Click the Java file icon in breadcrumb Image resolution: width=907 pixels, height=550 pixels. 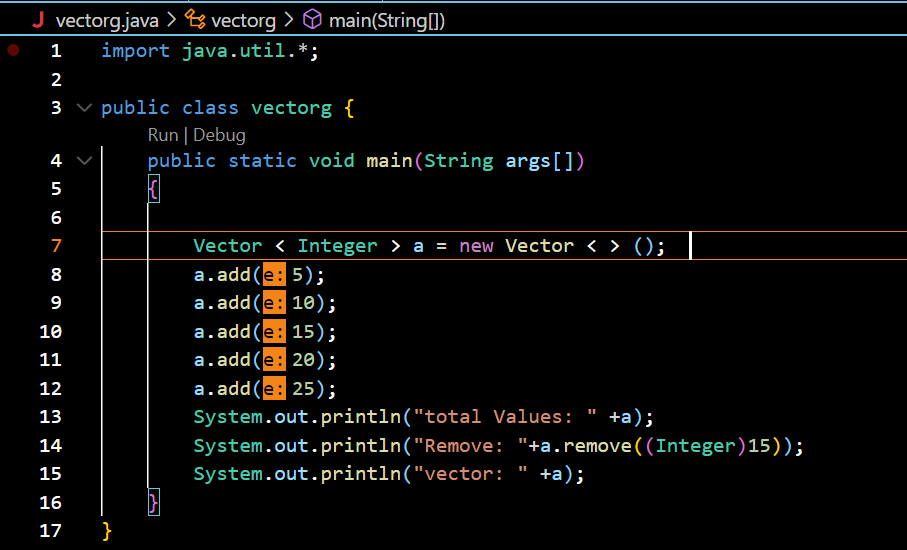pos(38,20)
